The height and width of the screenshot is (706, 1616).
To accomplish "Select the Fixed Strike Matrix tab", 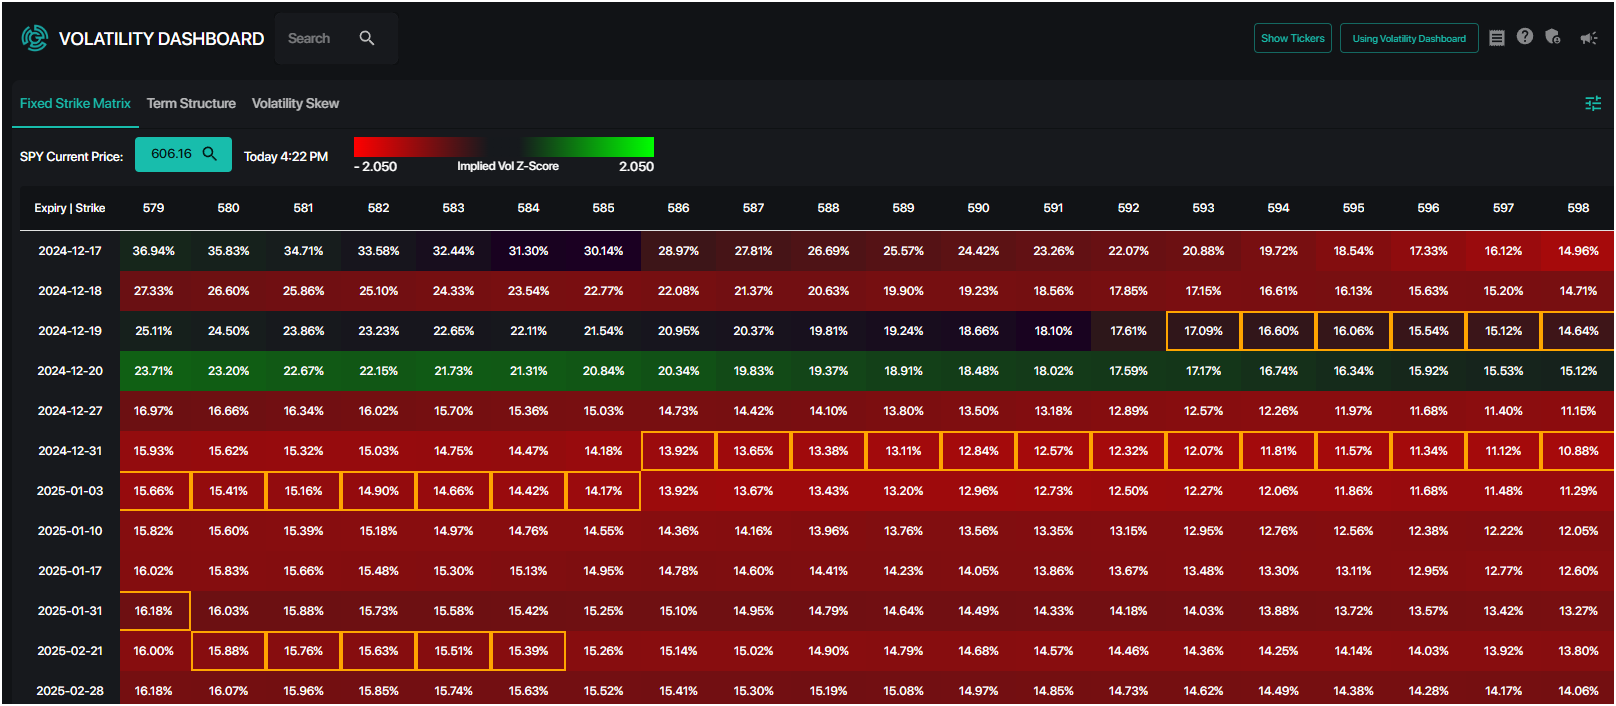I will click(x=75, y=103).
